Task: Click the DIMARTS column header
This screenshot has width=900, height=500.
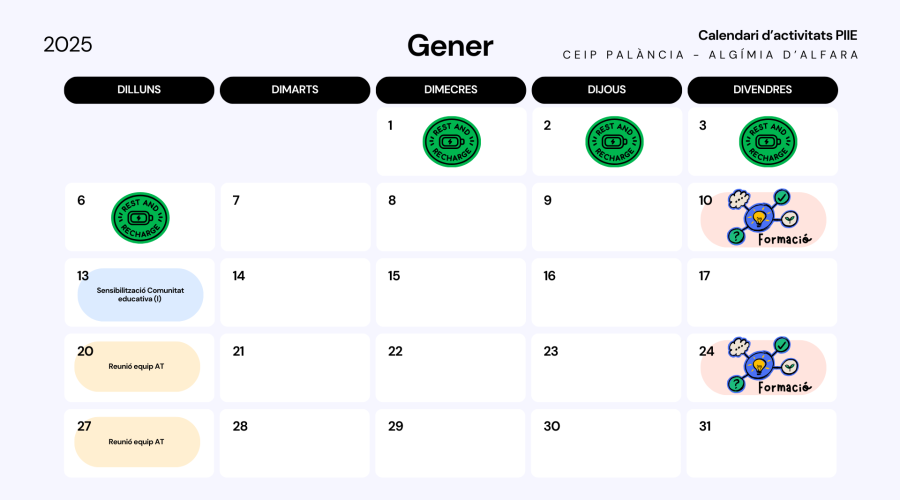Action: coord(295,90)
